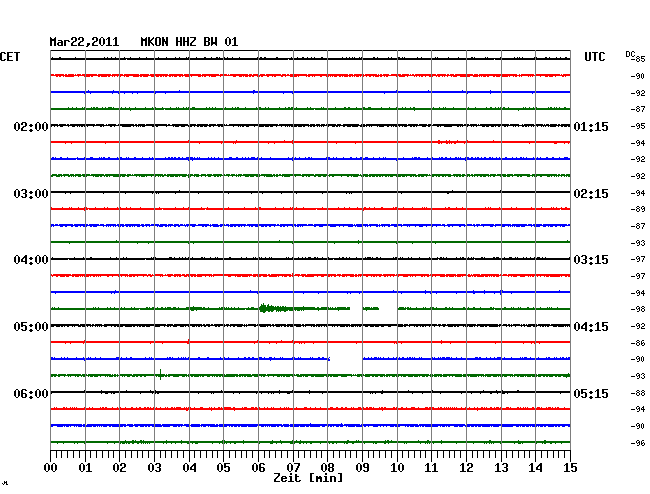Select minute 12 on the time axis
Image resolution: width=650 pixels, height=494 pixels.
466,468
